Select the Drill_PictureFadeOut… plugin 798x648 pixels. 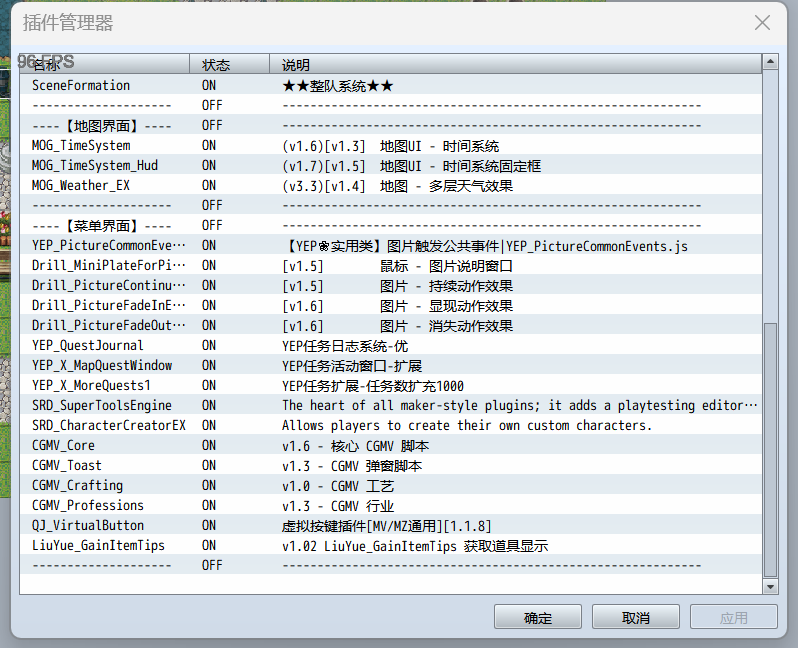pos(391,325)
